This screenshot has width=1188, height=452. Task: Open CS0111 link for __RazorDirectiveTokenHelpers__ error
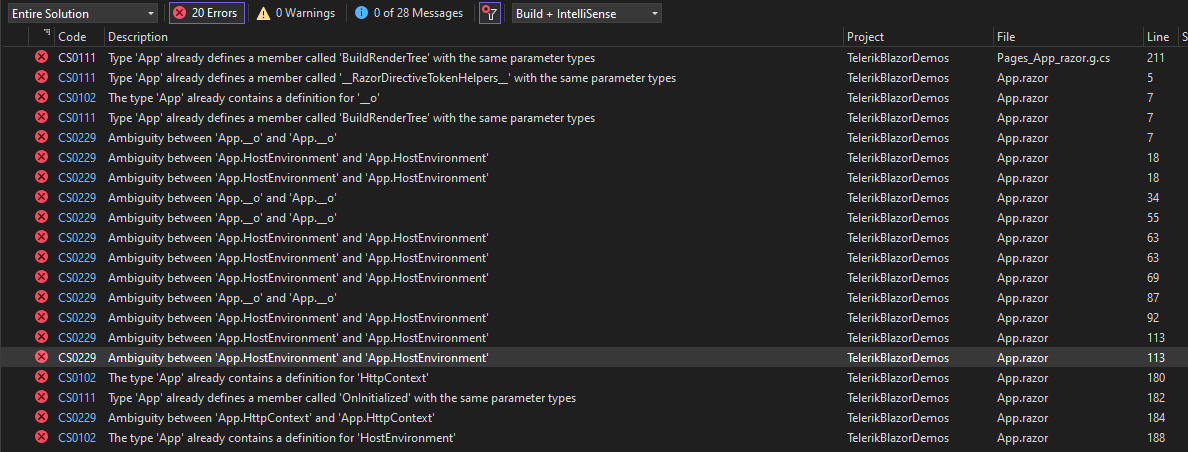click(x=77, y=78)
